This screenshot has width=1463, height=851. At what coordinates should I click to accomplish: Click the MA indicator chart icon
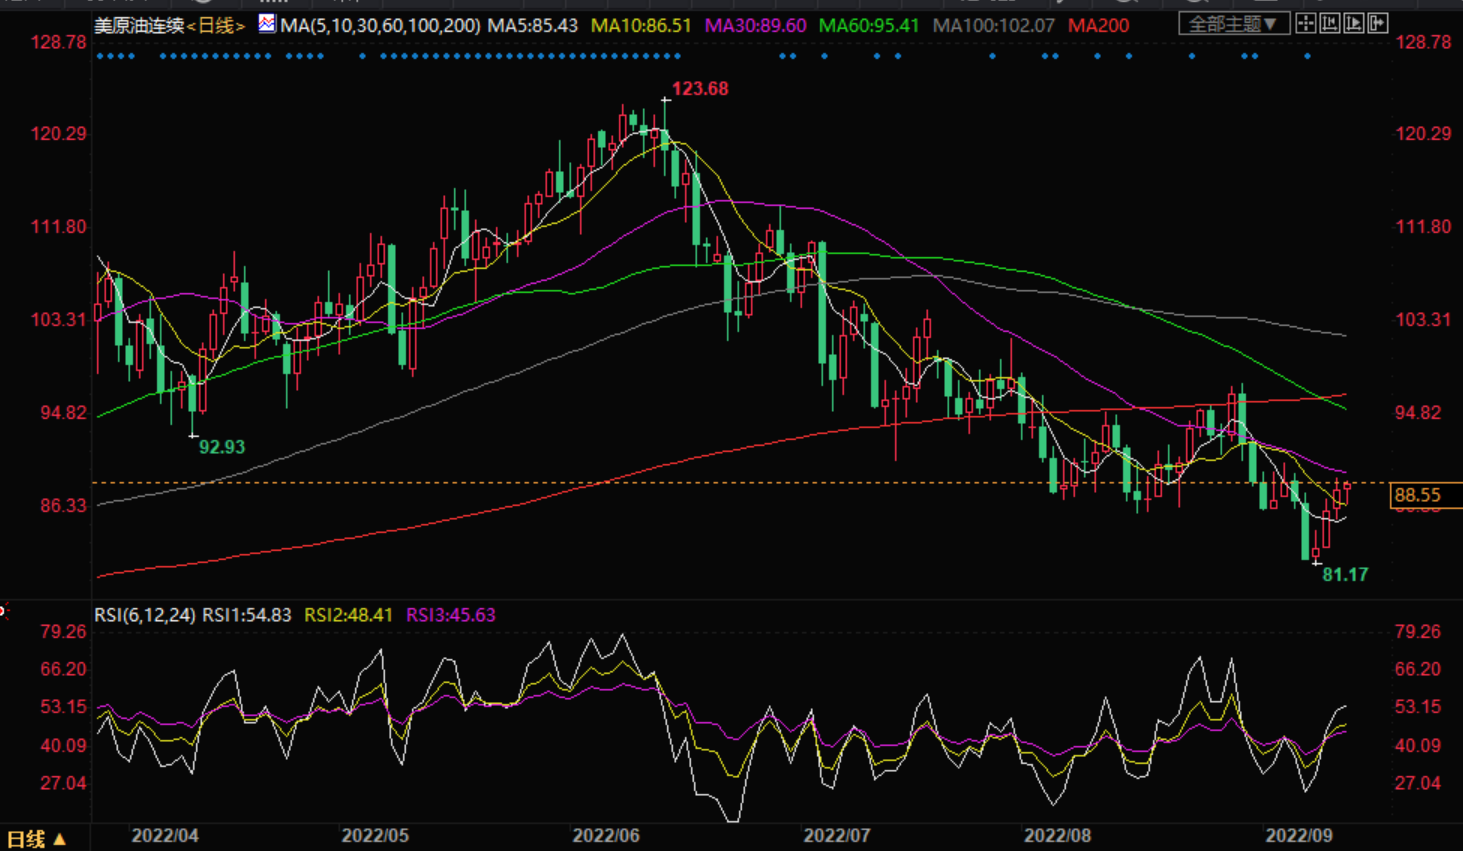tap(267, 23)
